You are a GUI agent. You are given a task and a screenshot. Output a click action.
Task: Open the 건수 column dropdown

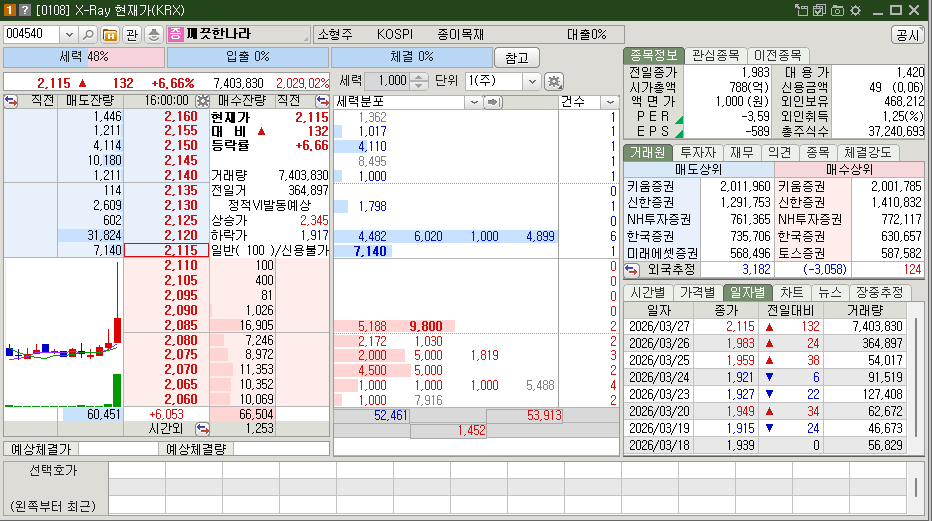point(610,102)
